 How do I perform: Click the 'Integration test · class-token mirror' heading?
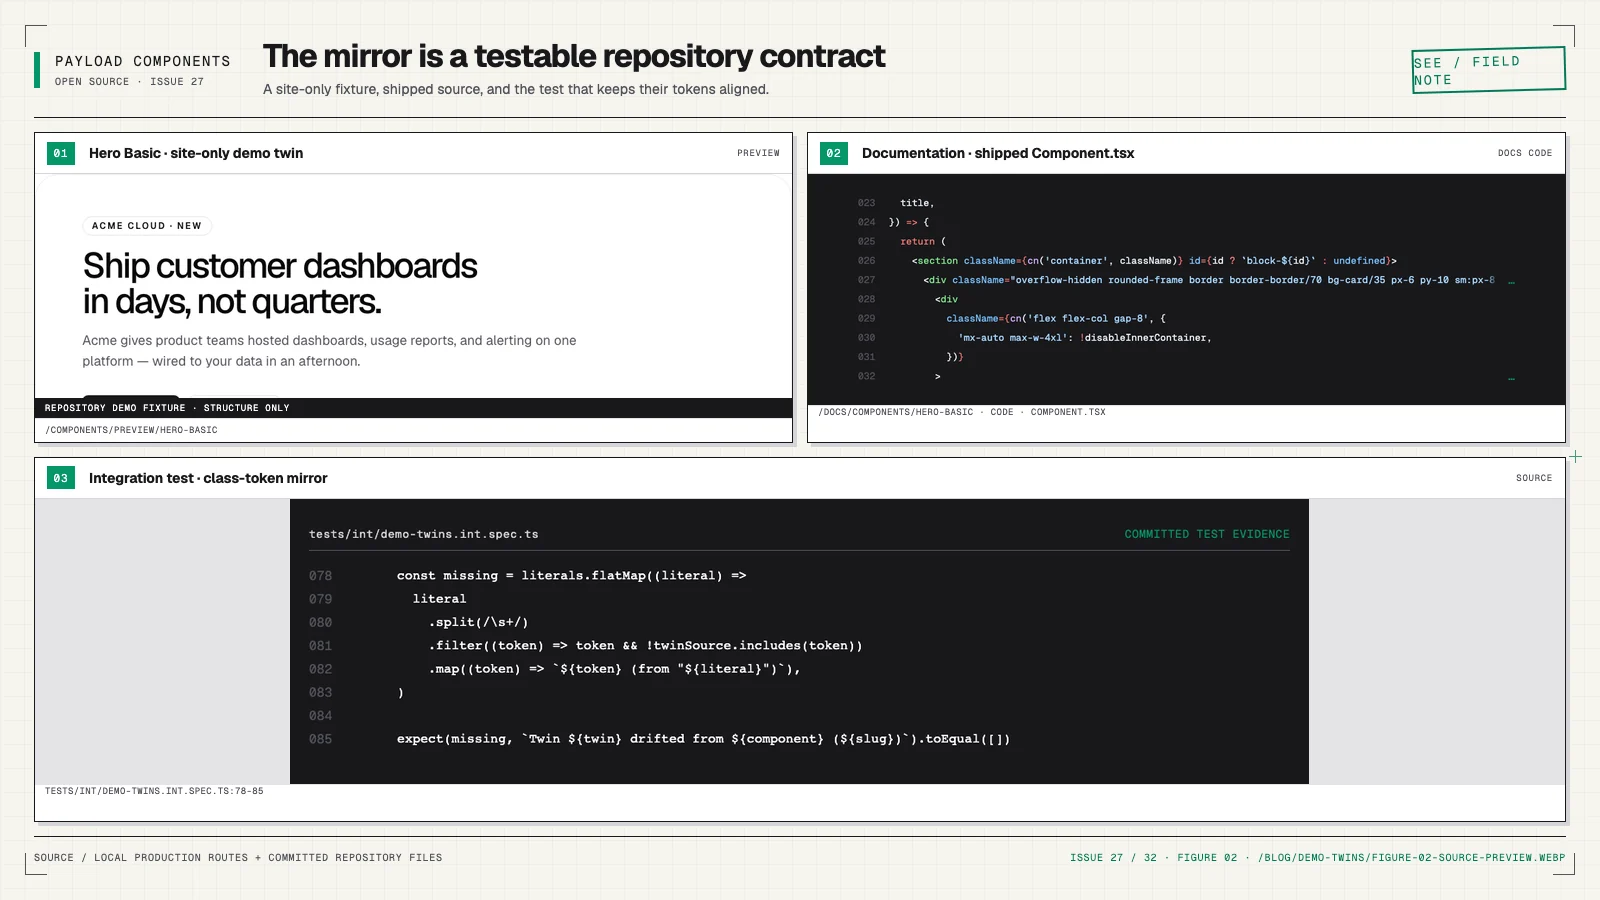pyautogui.click(x=208, y=478)
